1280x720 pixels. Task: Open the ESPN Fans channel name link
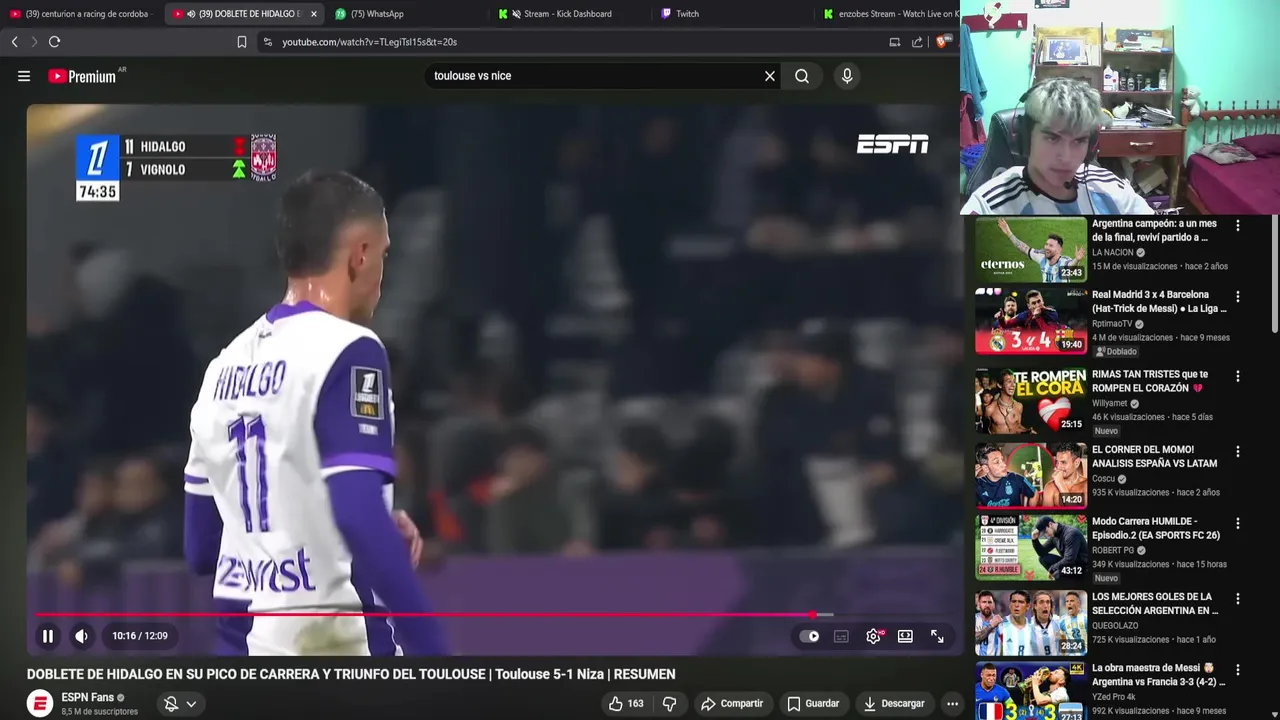pos(88,697)
